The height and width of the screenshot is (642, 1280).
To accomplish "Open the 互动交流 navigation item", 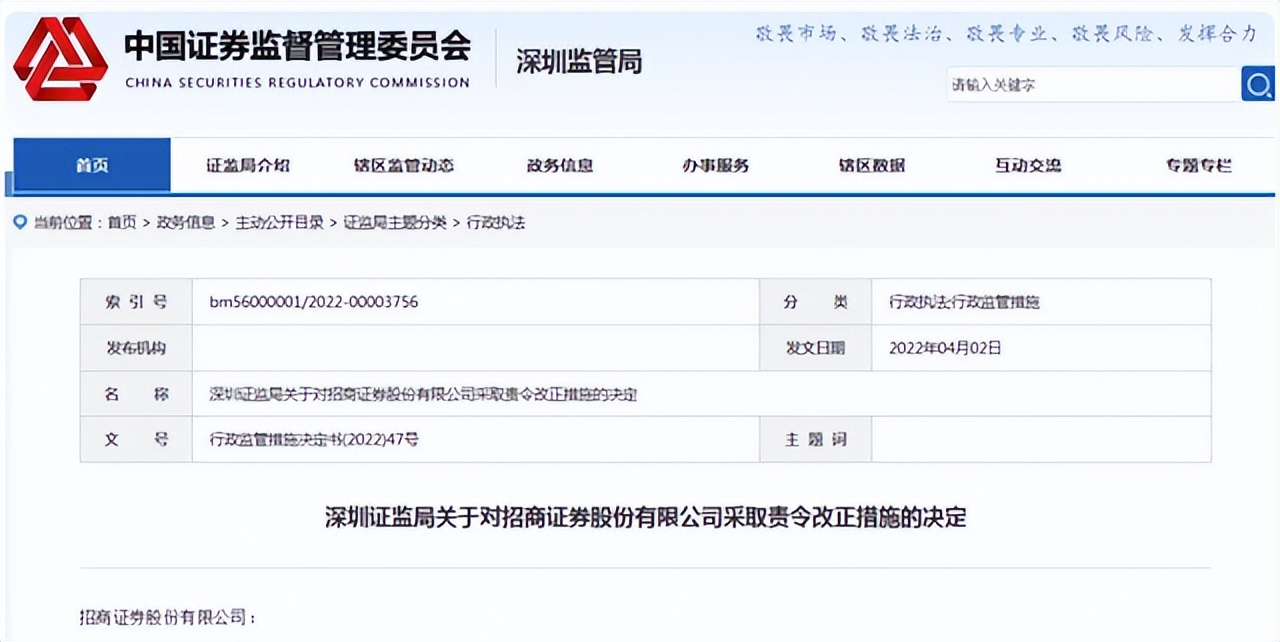I will coord(1028,165).
